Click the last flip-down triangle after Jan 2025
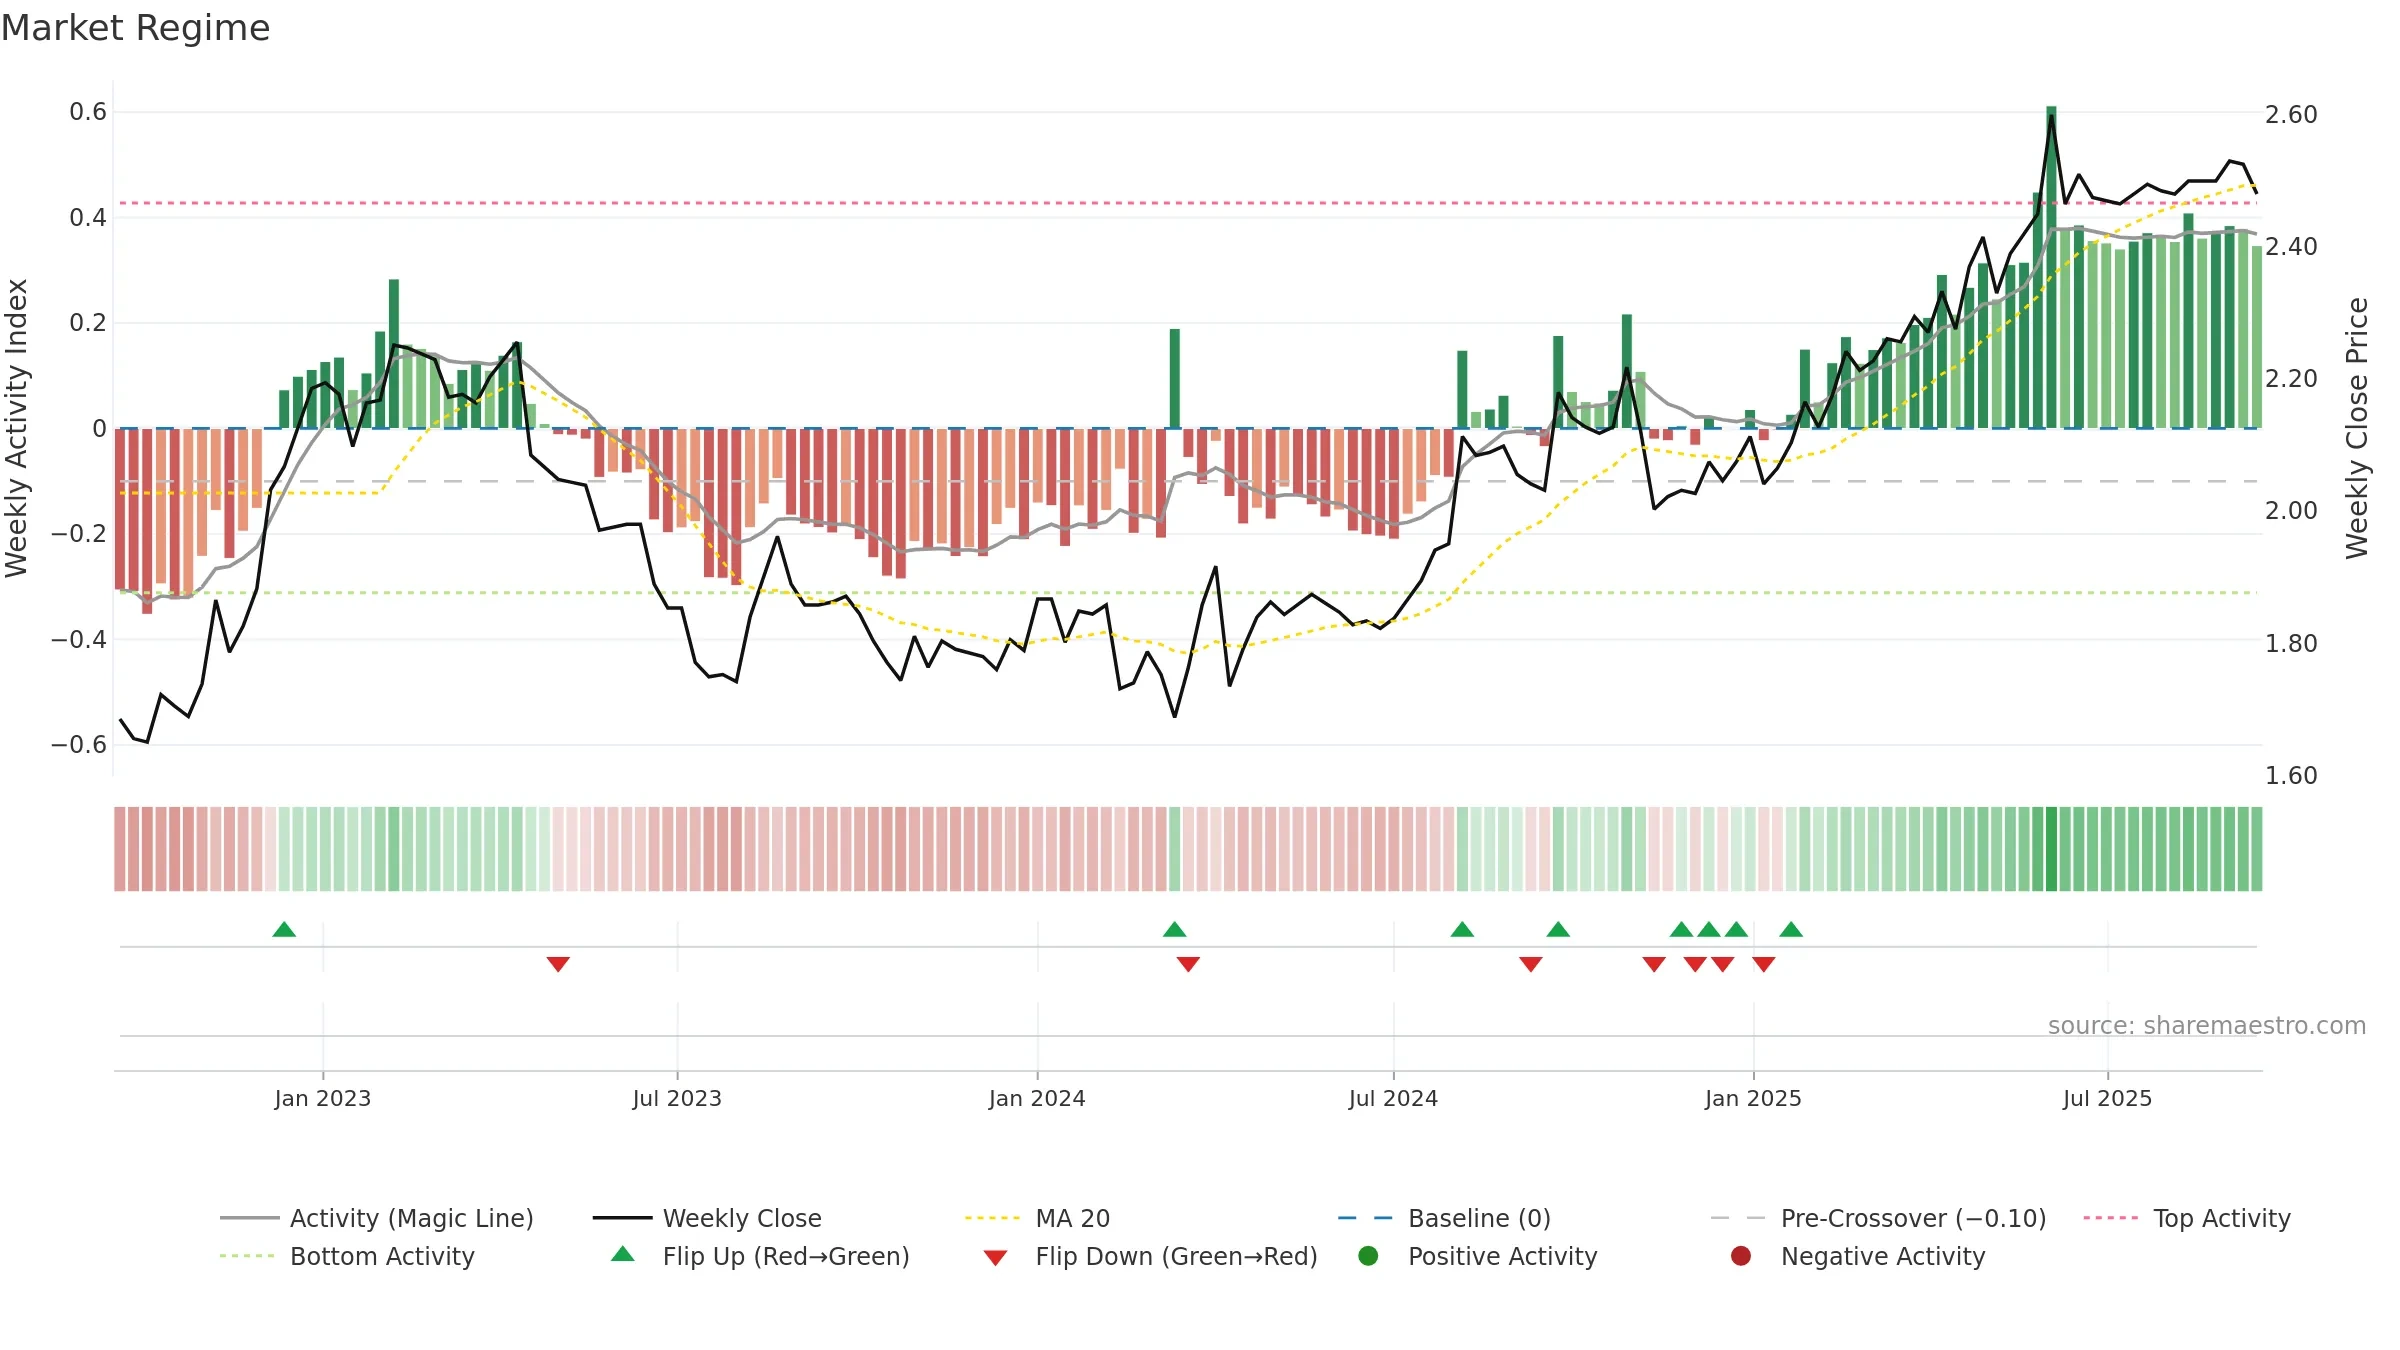 (1764, 964)
